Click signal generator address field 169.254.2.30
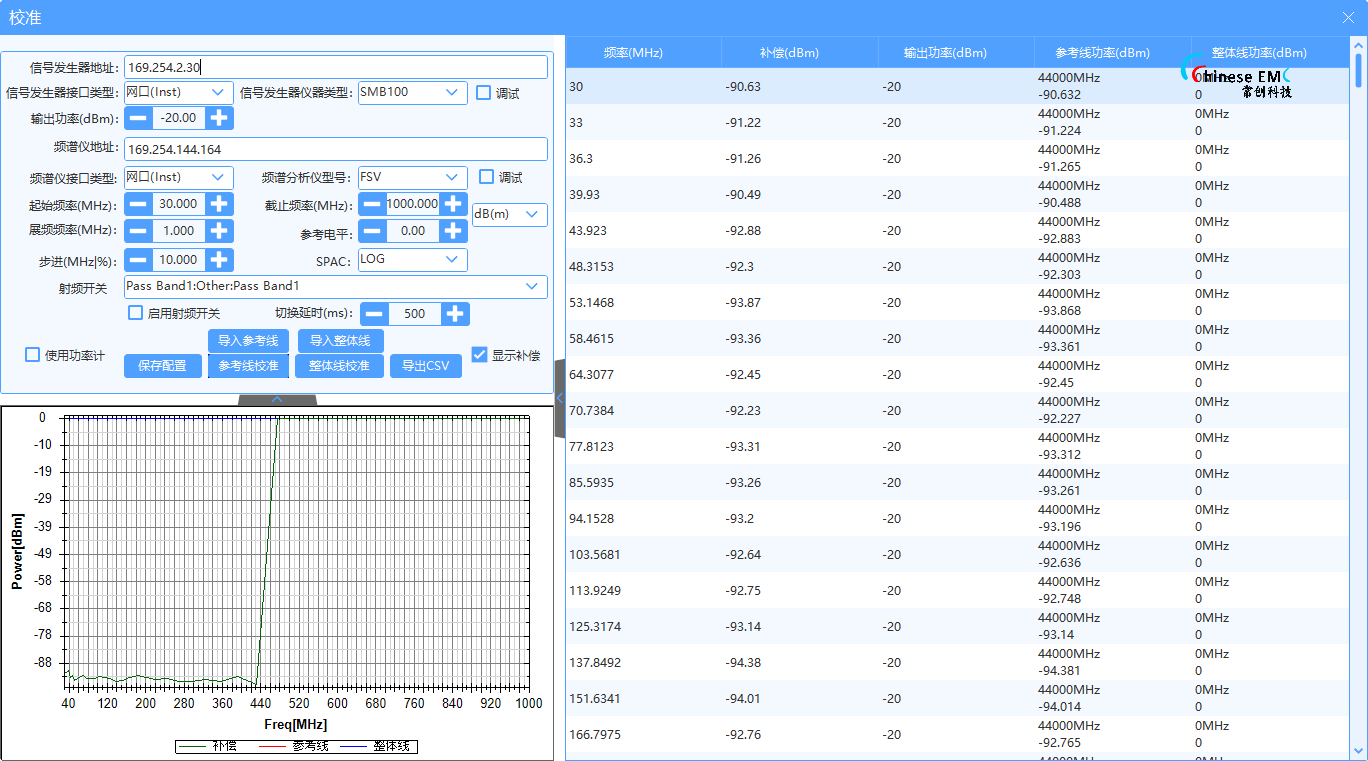Image resolution: width=1368 pixels, height=761 pixels. (336, 67)
